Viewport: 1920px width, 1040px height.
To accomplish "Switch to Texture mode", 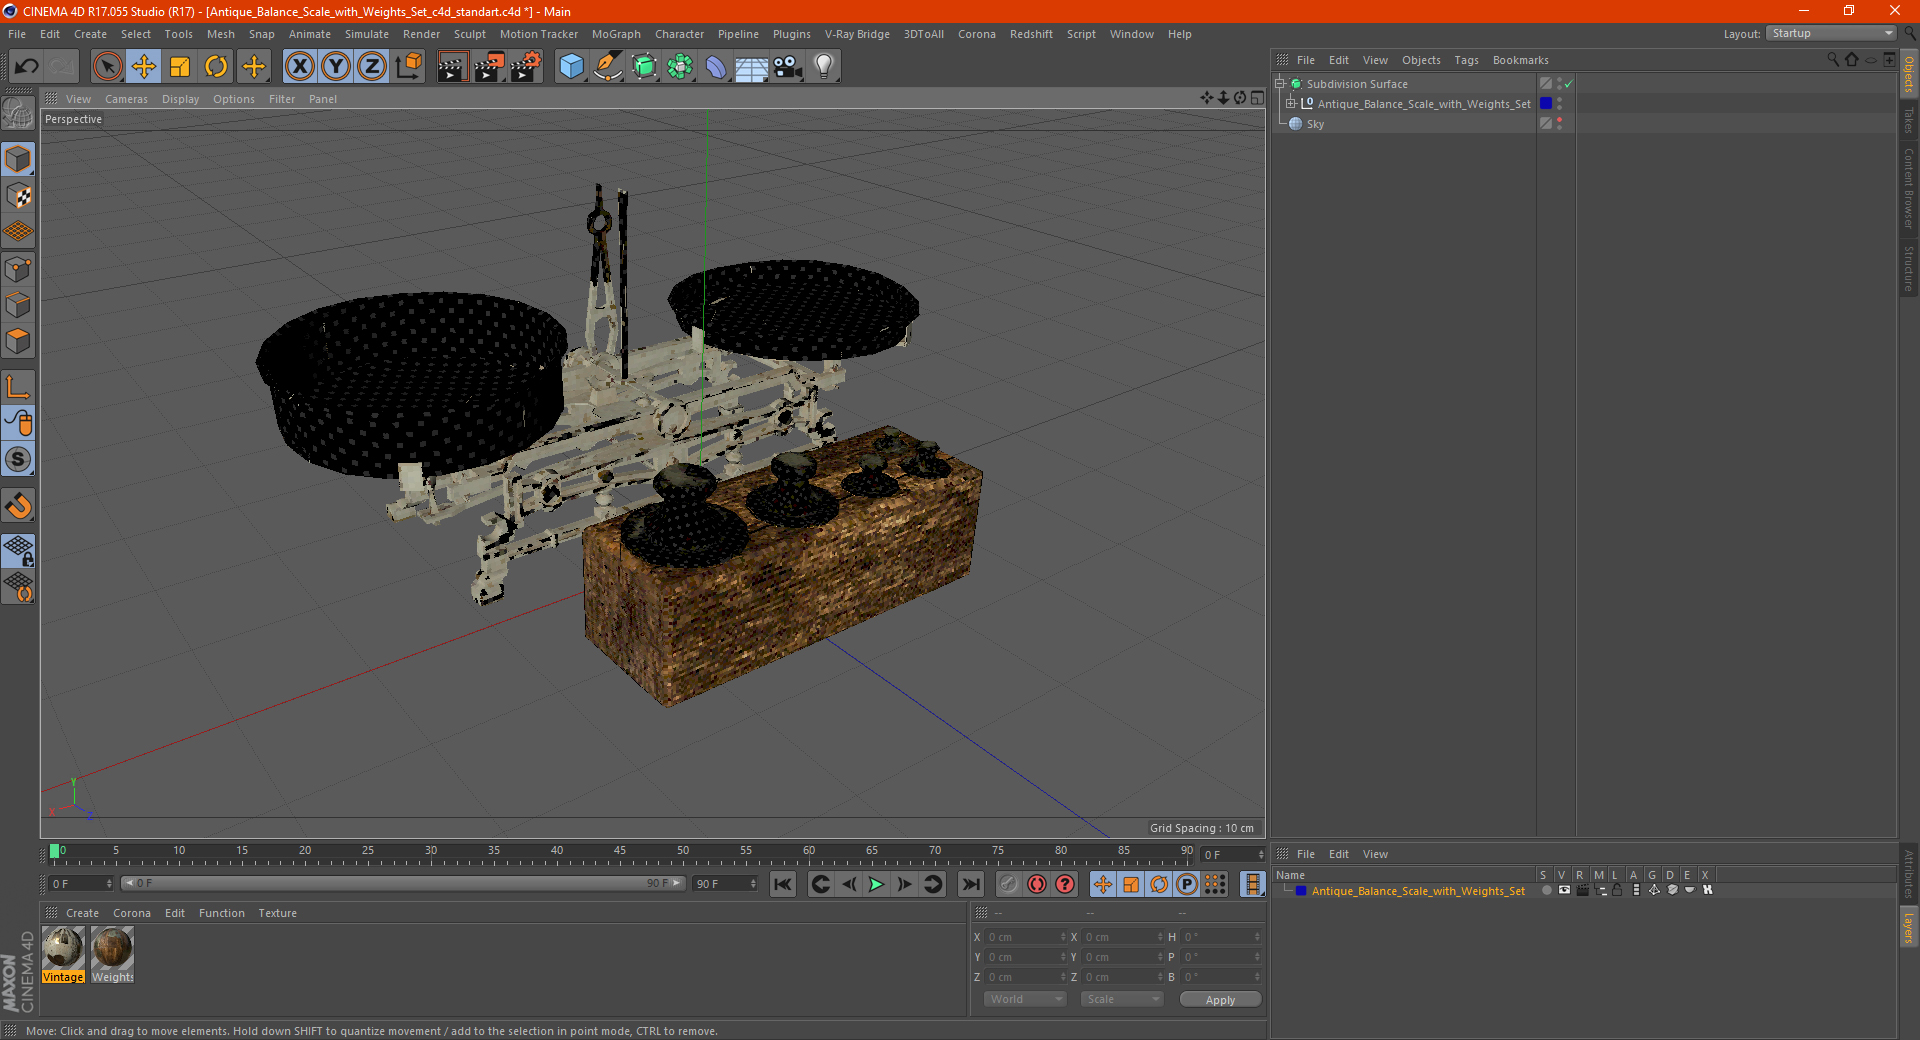I will (18, 196).
